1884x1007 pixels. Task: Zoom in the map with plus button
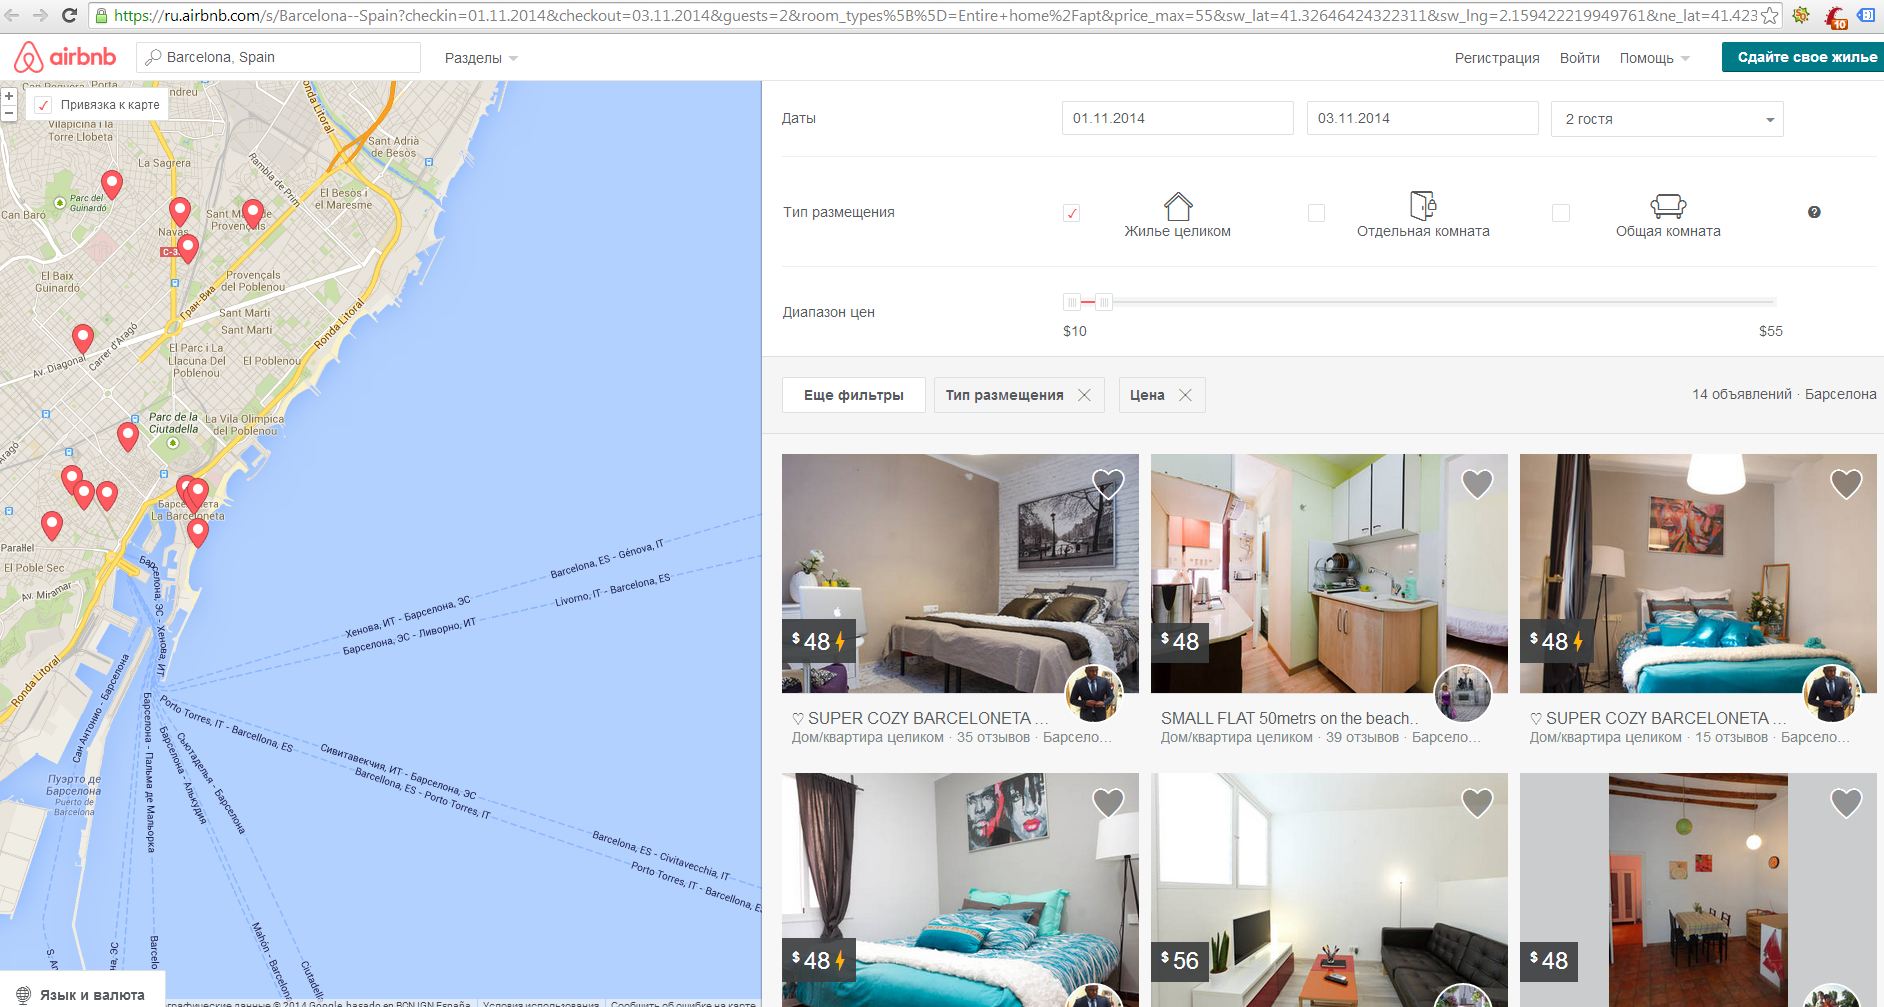pyautogui.click(x=9, y=96)
